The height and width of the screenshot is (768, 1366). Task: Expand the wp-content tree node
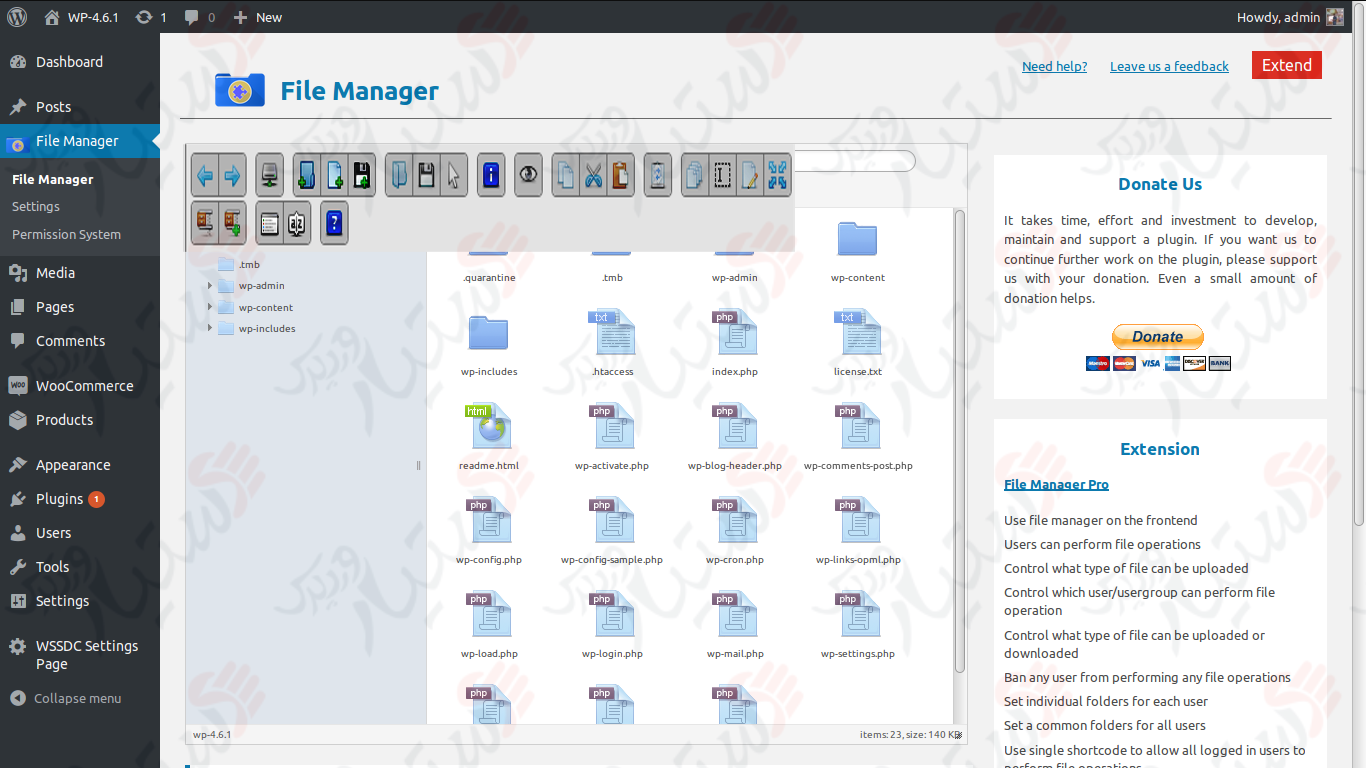[210, 307]
